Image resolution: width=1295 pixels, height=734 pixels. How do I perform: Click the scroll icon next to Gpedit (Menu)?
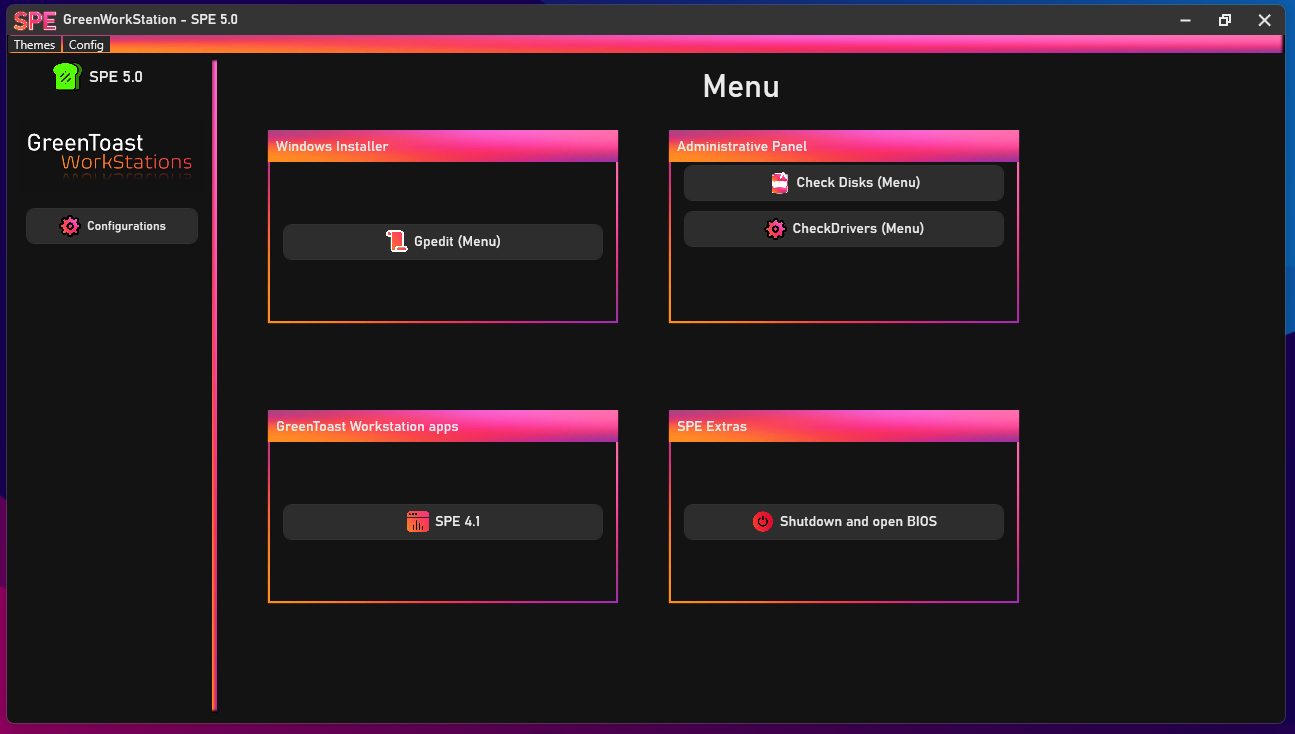(x=397, y=241)
